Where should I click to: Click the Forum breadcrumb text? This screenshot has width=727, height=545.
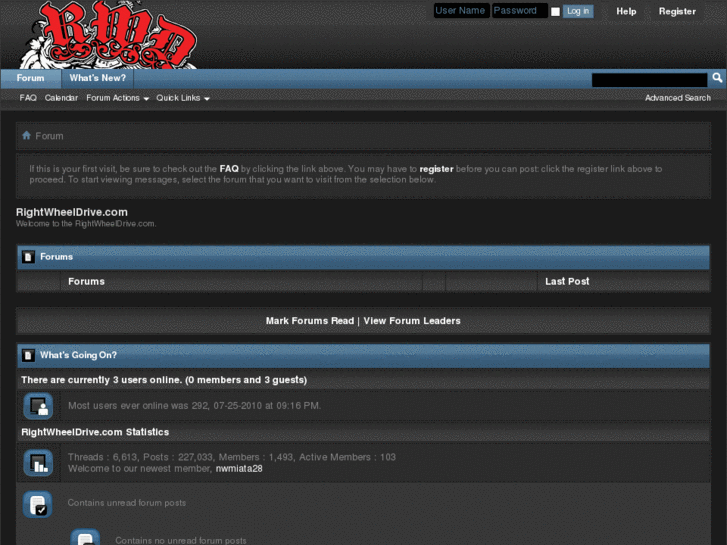click(49, 136)
